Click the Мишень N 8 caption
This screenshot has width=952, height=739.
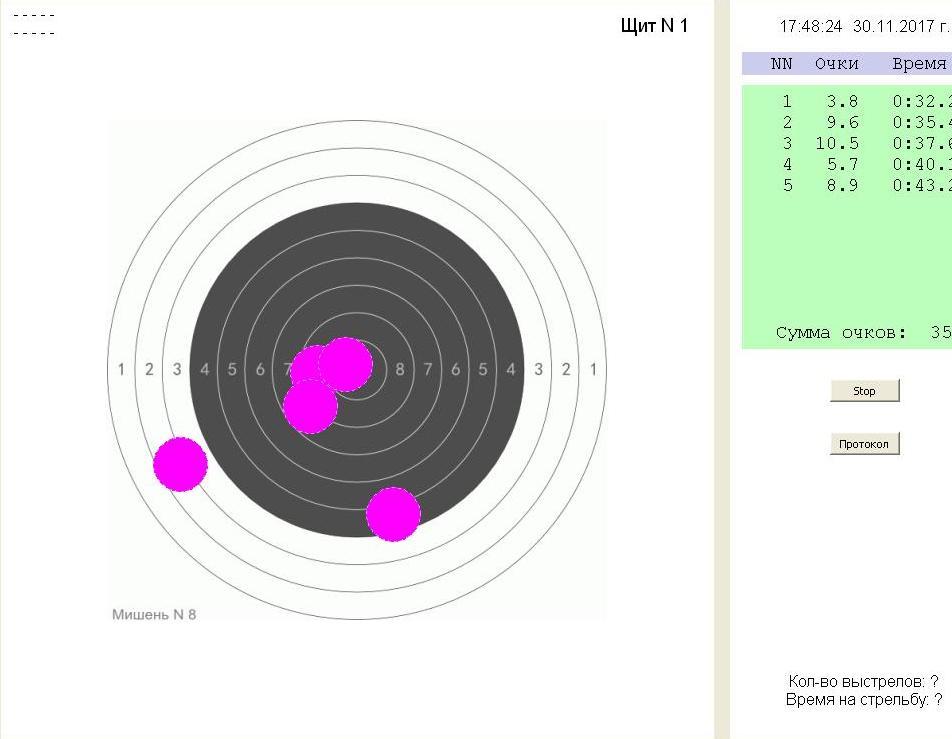coord(154,614)
